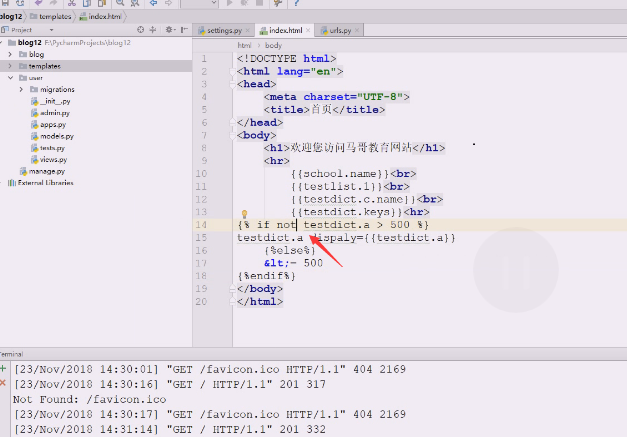Click the Synchronize toolbar icon
The width and height of the screenshot is (627, 437).
pos(20,2)
